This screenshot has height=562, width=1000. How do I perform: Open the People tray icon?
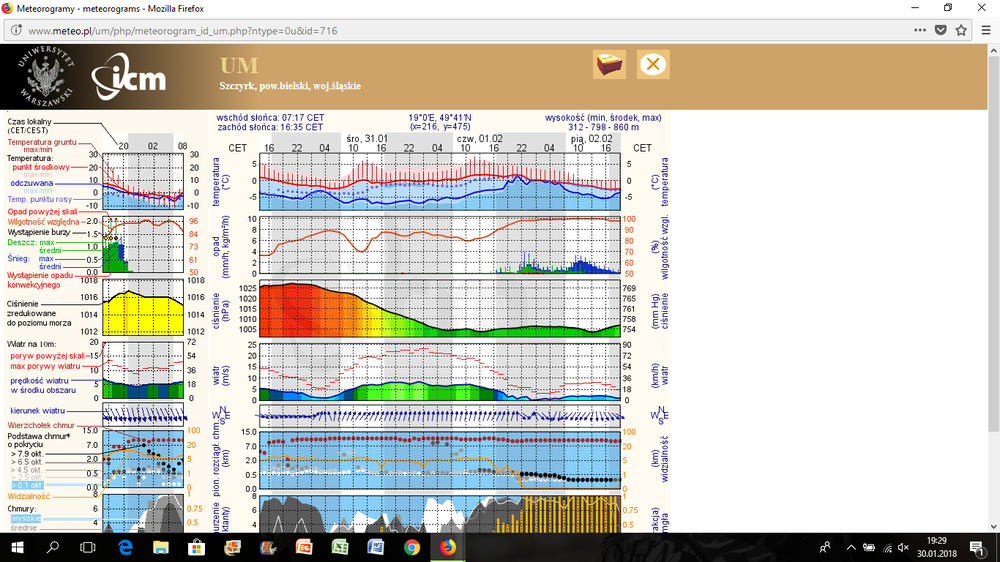pos(825,547)
